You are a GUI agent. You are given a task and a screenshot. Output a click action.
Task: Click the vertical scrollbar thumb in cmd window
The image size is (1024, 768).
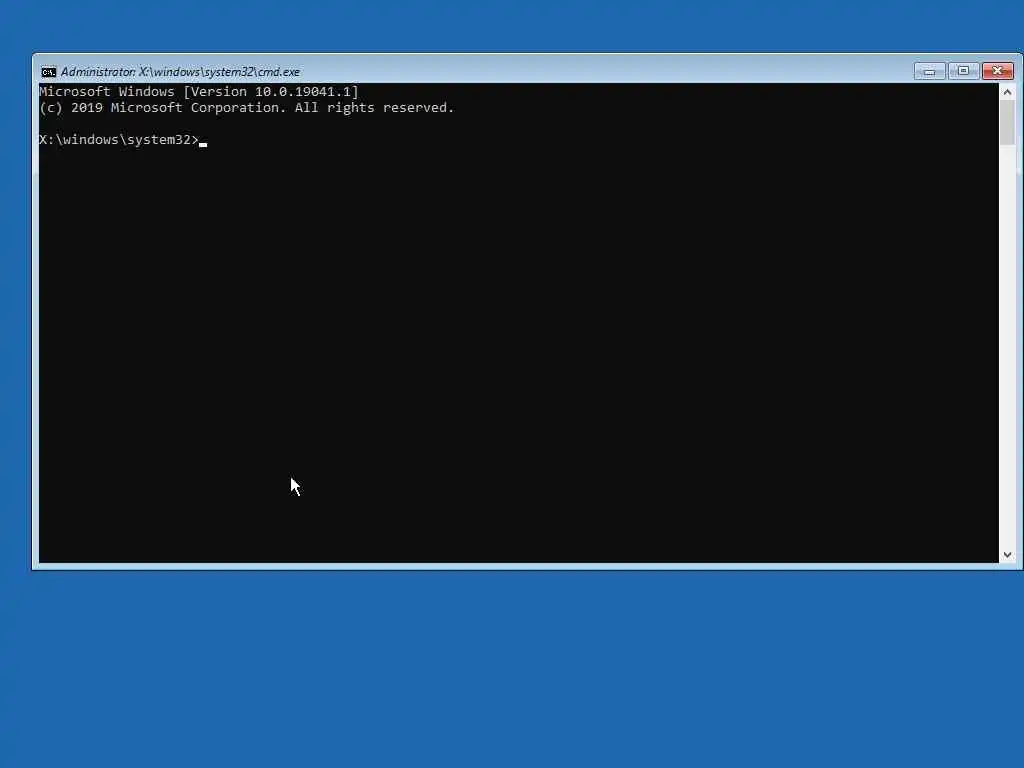click(1007, 123)
